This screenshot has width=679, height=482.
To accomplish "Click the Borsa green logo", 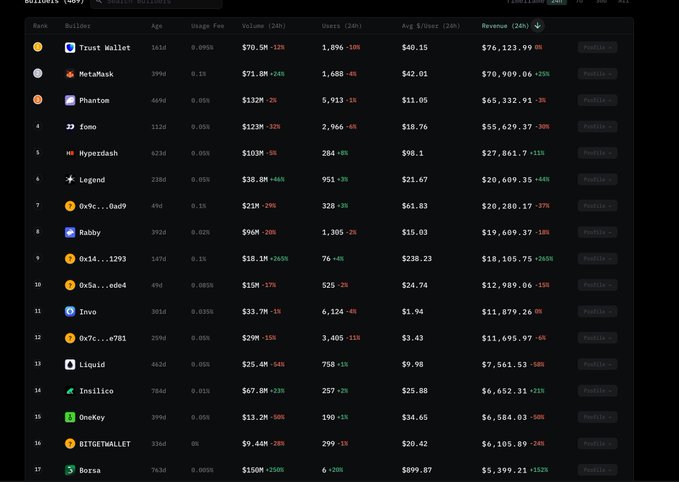I will pos(70,470).
